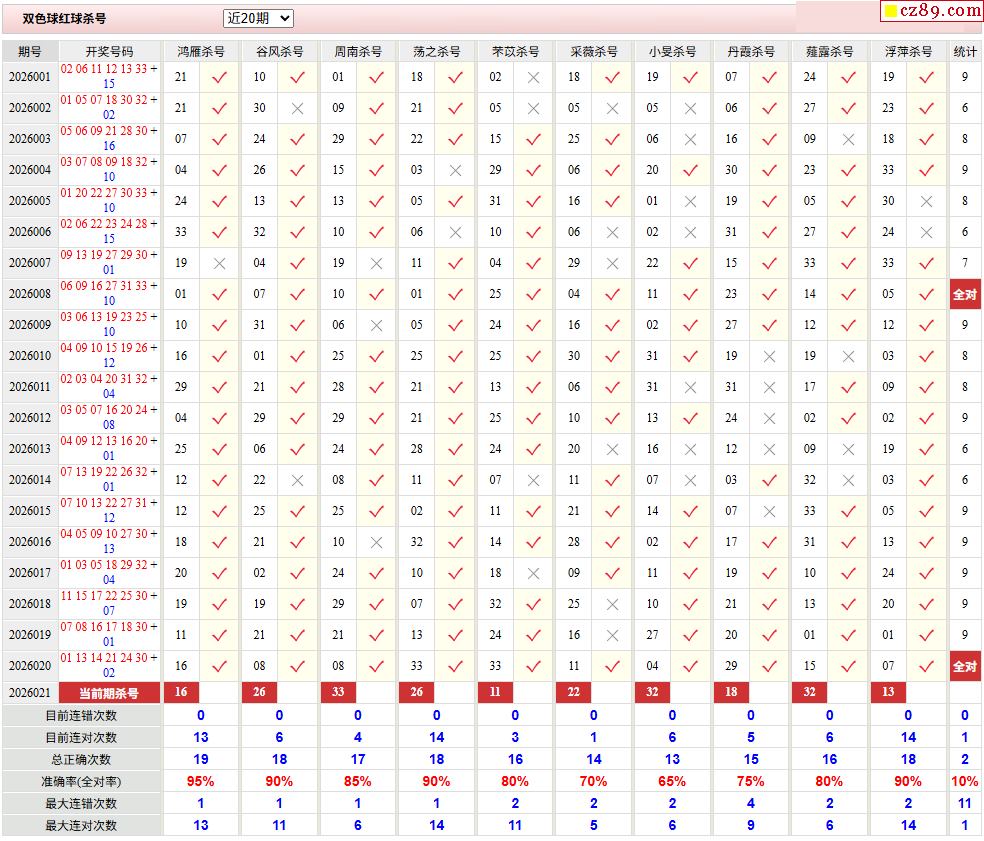Open the 近20期 period dropdown
This screenshot has width=984, height=841.
coord(258,18)
